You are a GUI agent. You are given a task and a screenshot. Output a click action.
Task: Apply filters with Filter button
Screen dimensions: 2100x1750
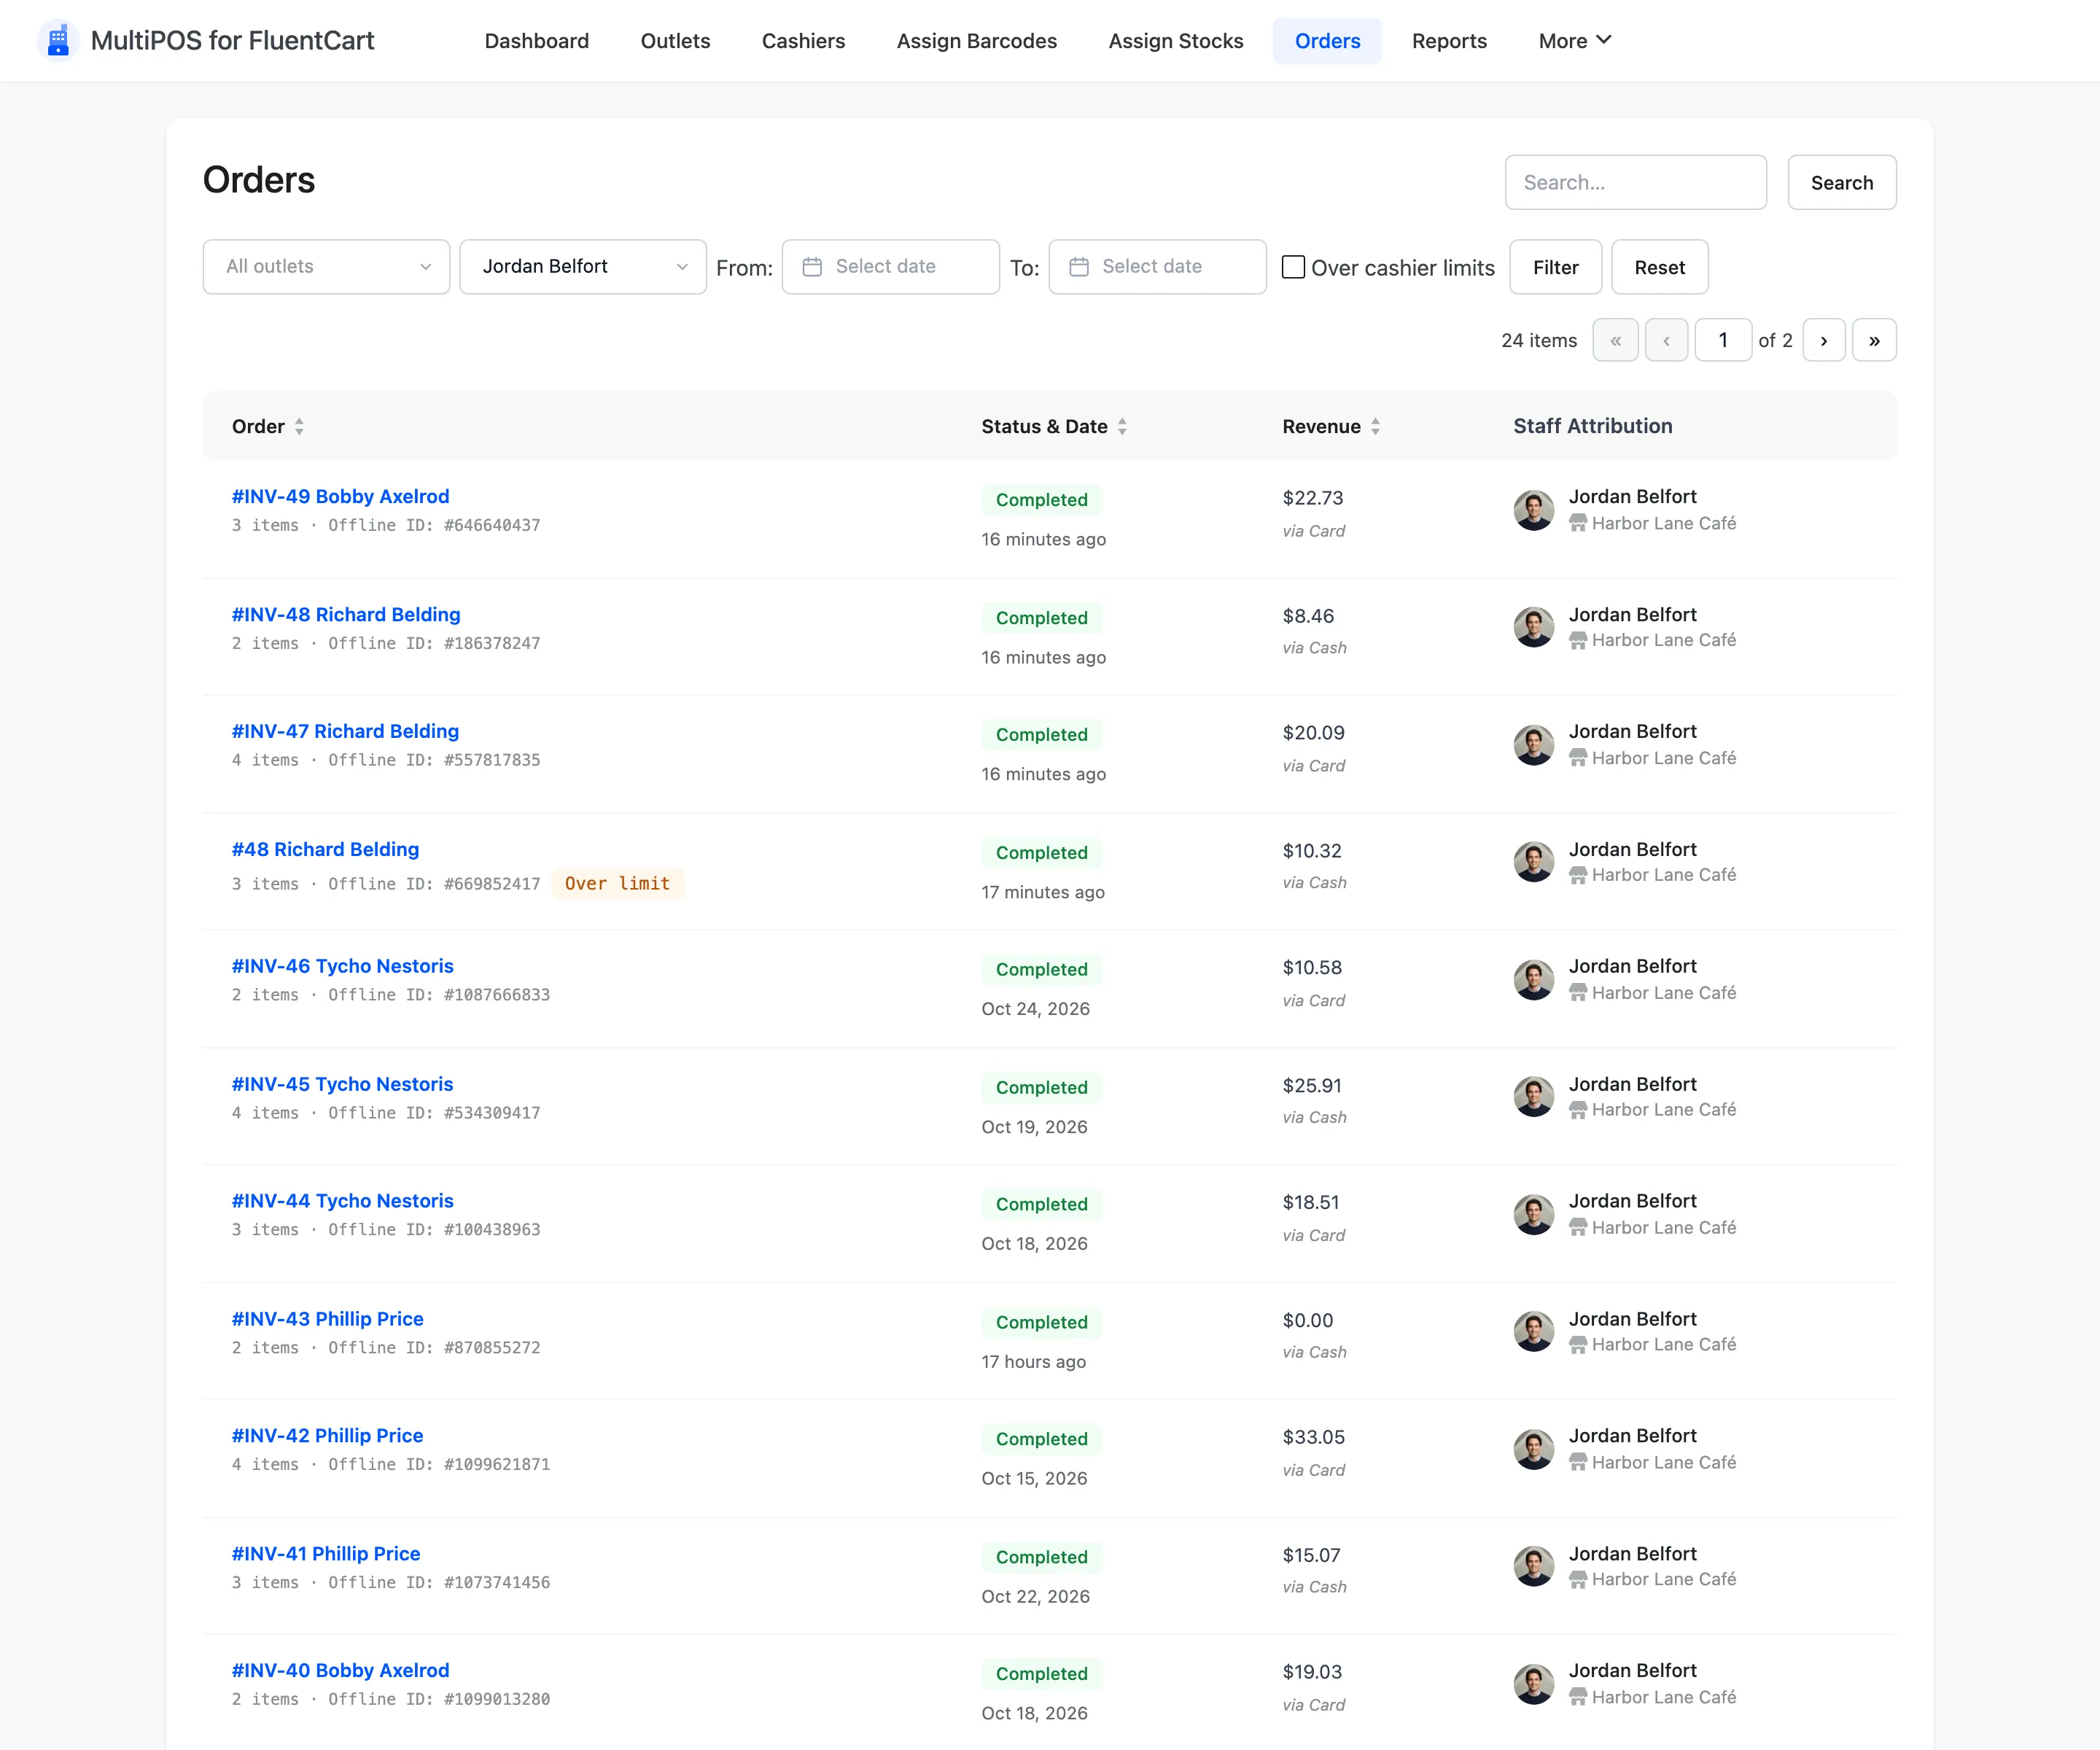[1555, 267]
